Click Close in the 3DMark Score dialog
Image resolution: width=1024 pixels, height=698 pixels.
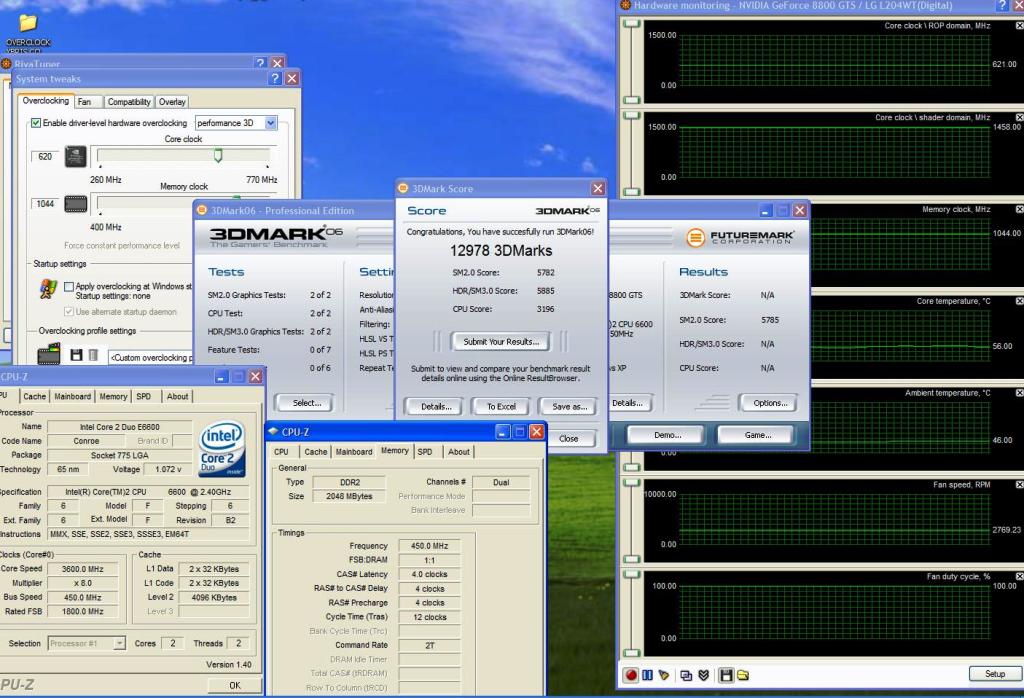[568, 439]
